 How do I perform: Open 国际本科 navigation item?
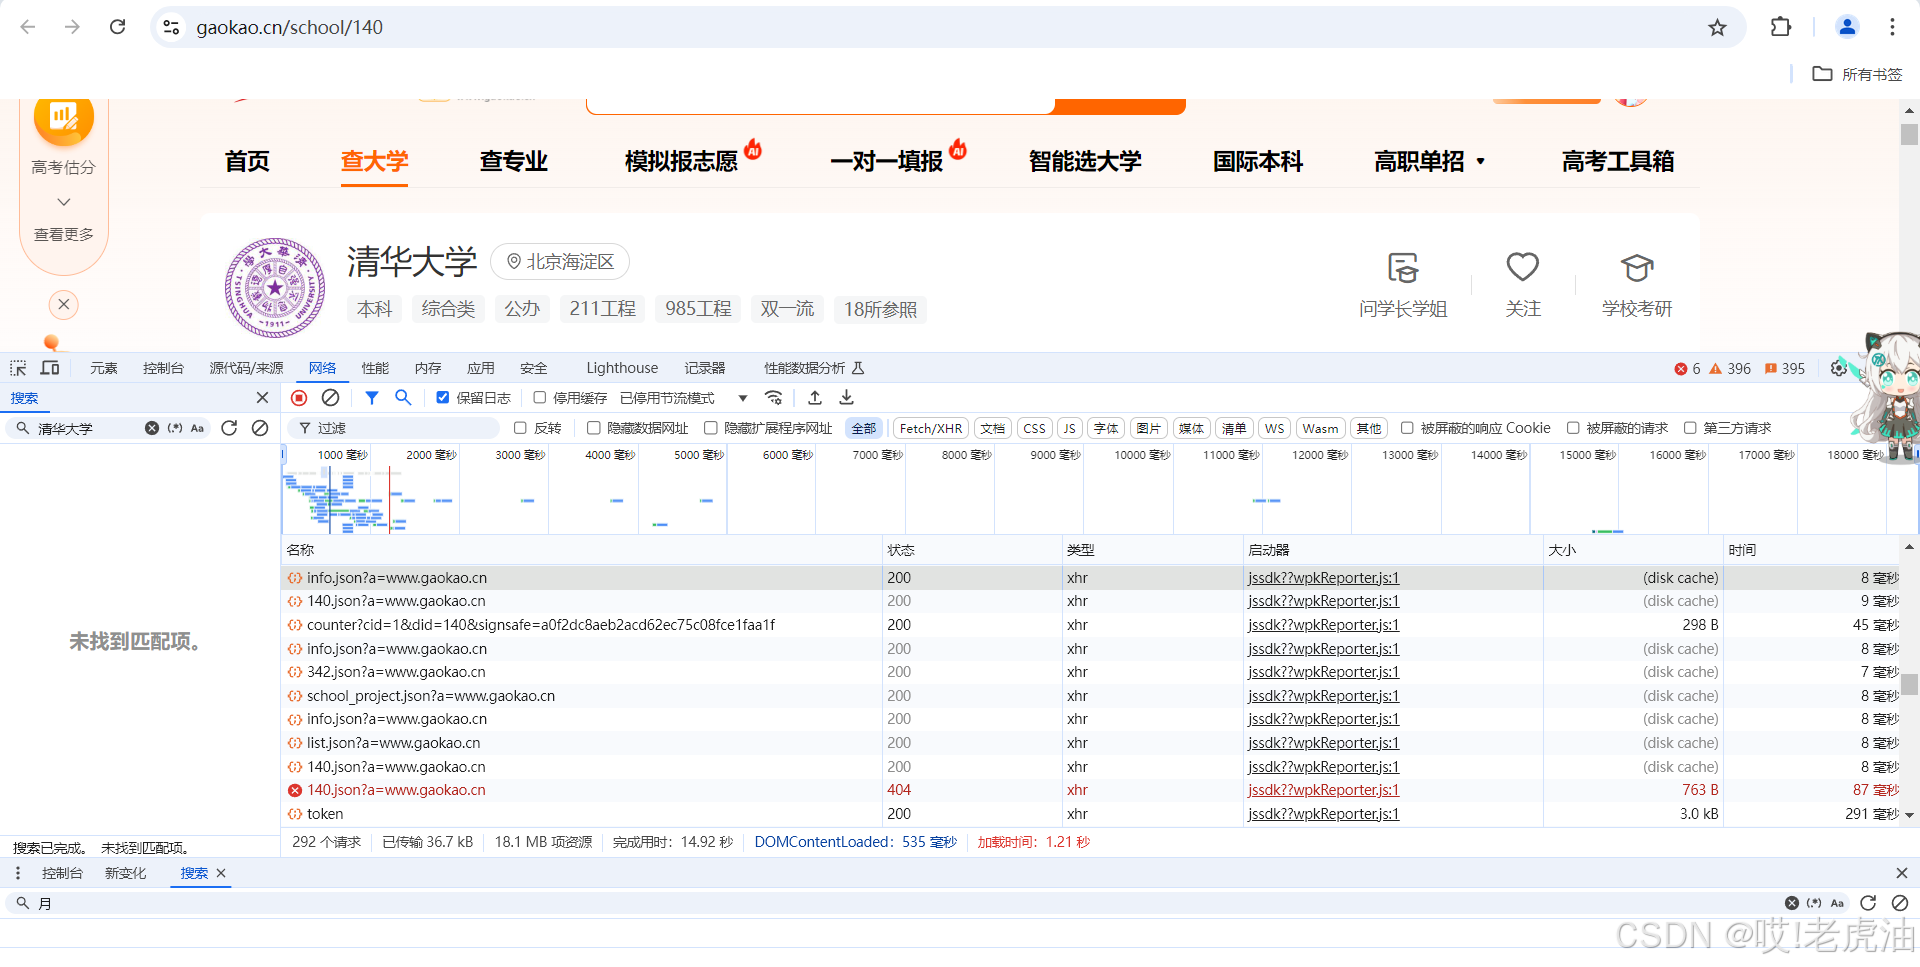(1258, 161)
